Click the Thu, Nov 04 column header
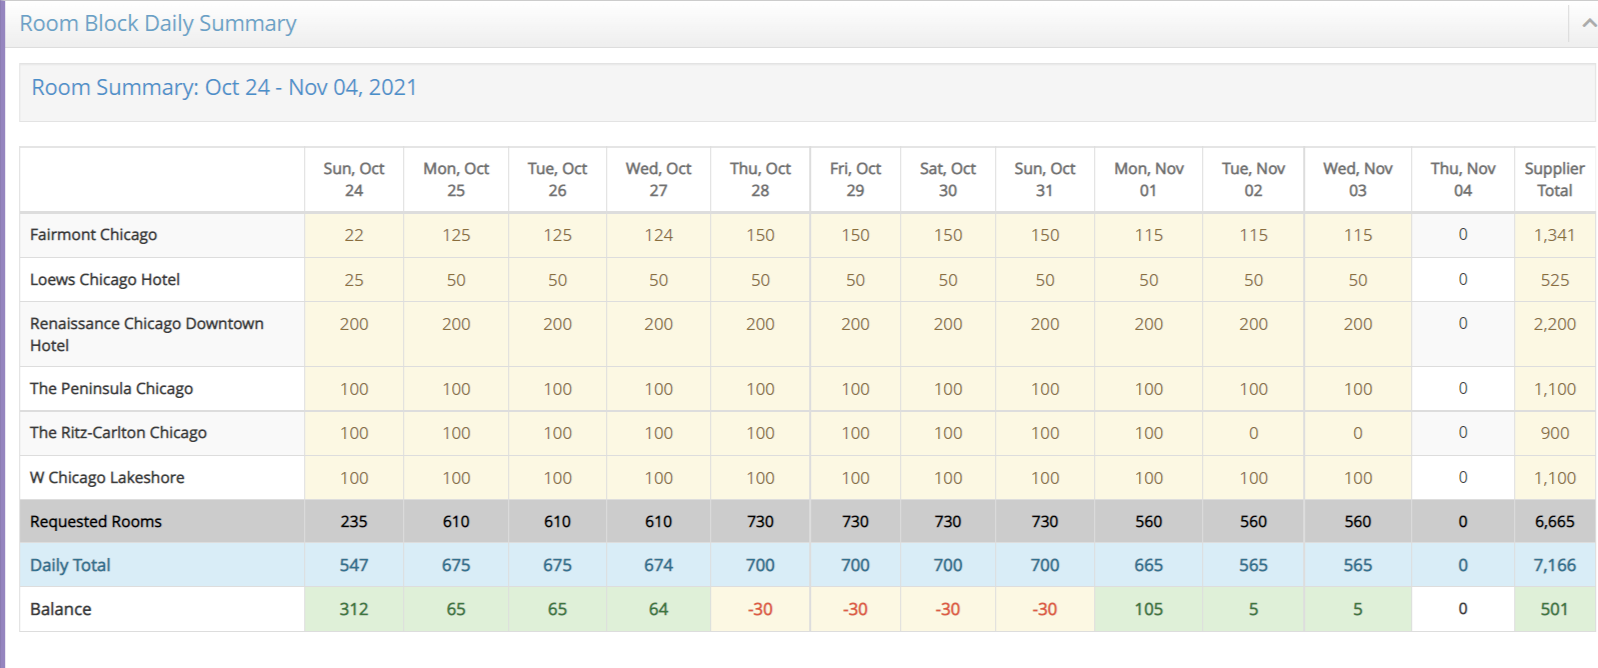The width and height of the screenshot is (1598, 668). tap(1462, 180)
